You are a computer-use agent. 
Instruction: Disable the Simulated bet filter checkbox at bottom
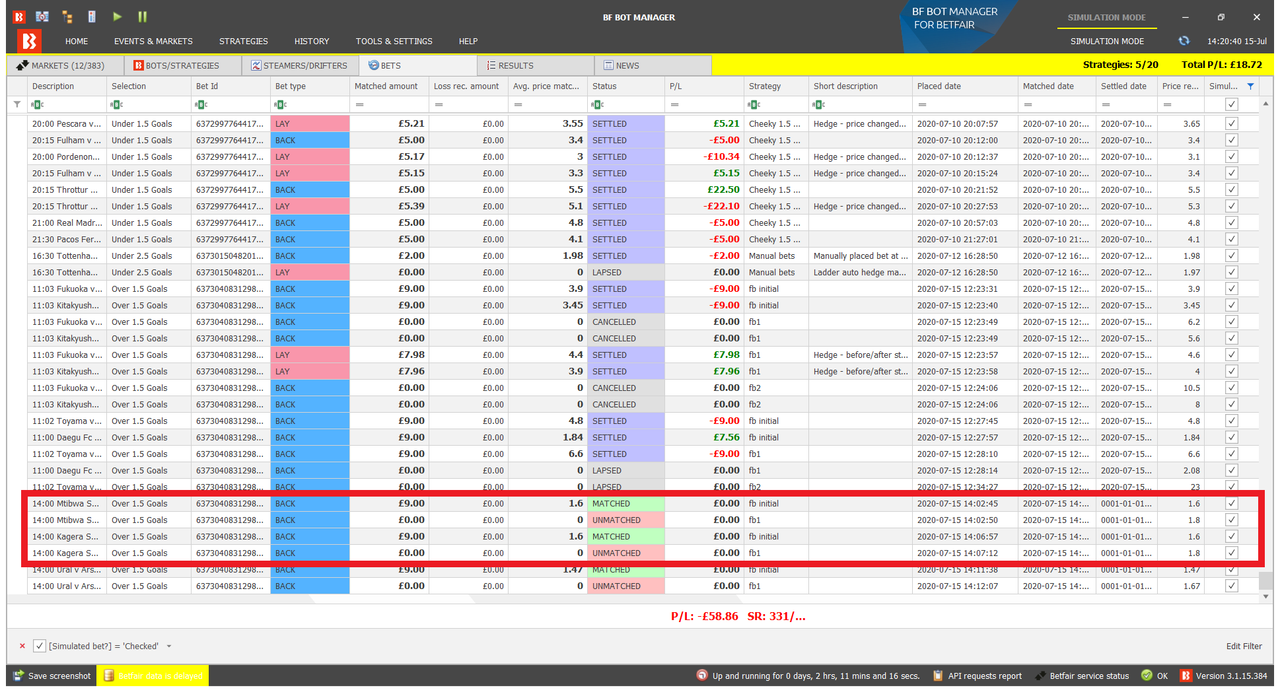click(x=39, y=646)
